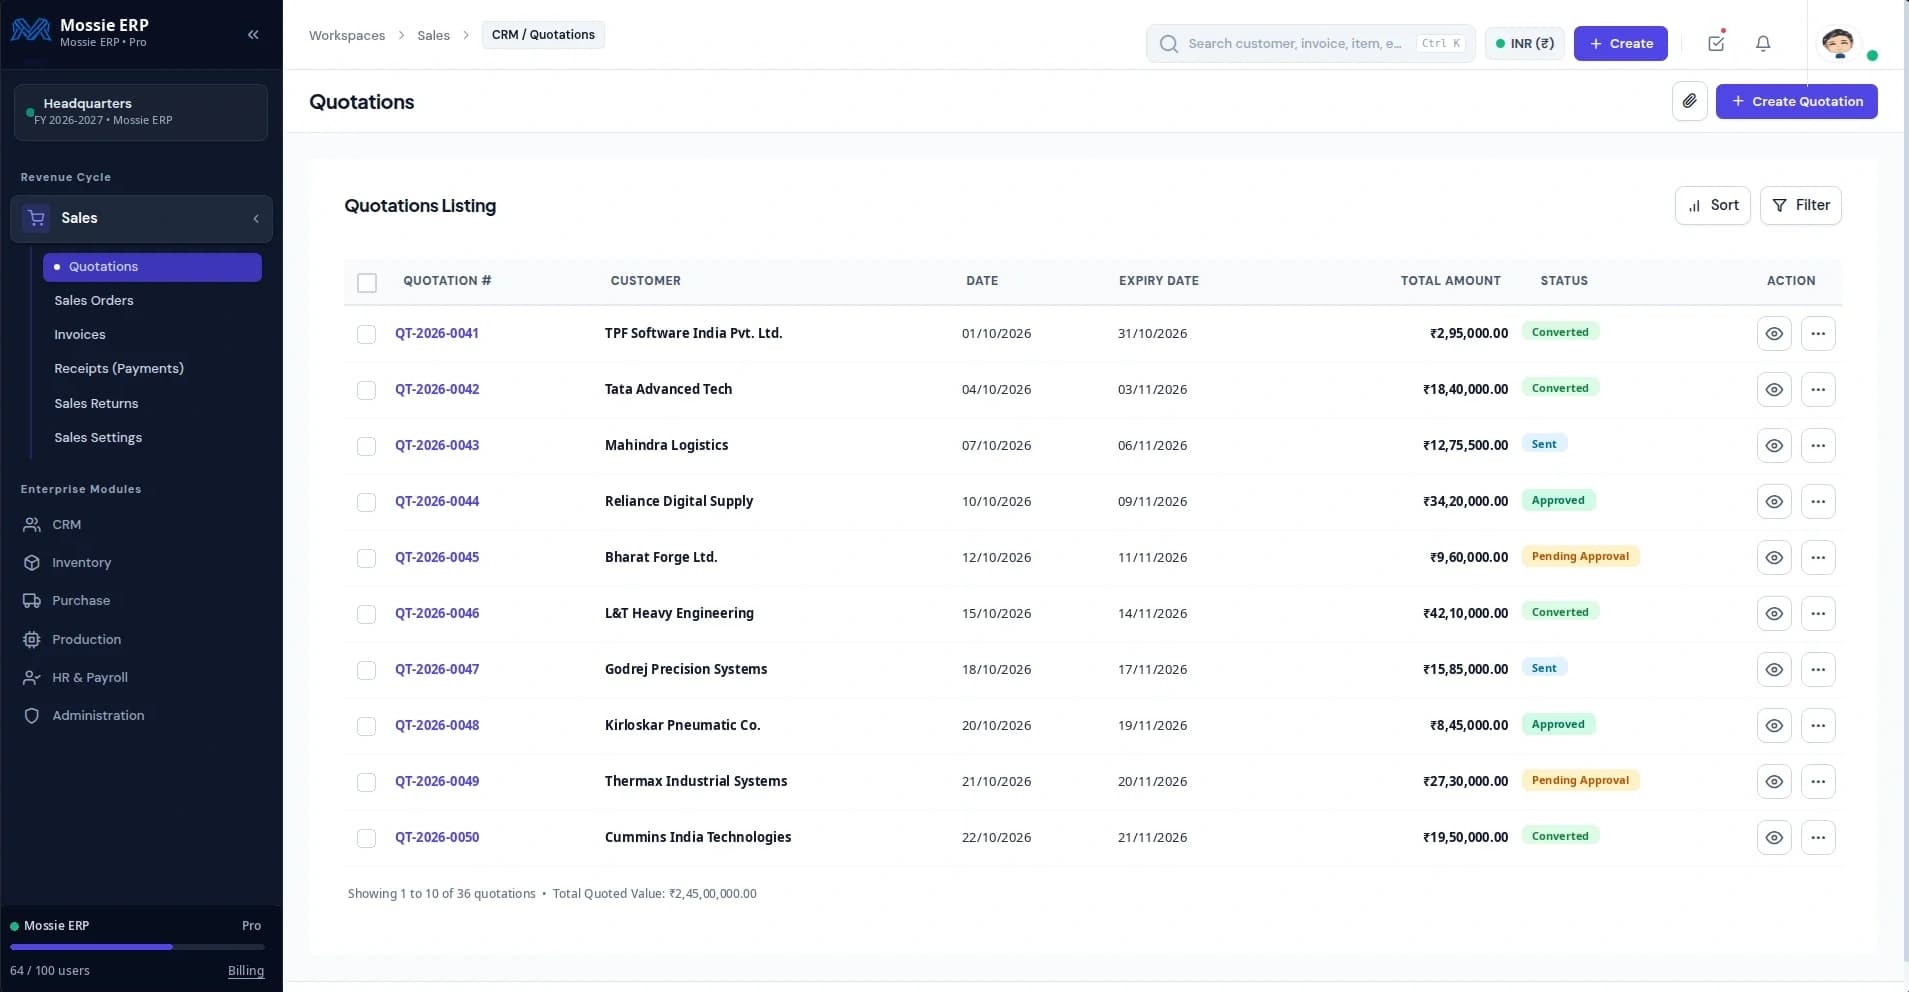Open quotation link QT-2026-0046
Image resolution: width=1909 pixels, height=992 pixels.
[x=437, y=613]
